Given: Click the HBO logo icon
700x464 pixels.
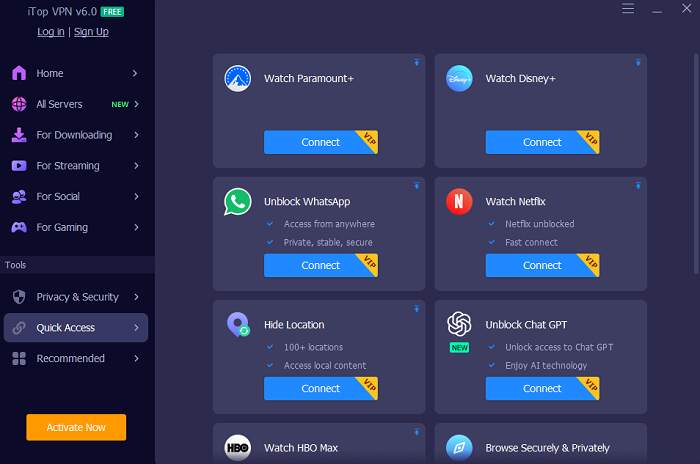Looking at the screenshot, I should 238,448.
